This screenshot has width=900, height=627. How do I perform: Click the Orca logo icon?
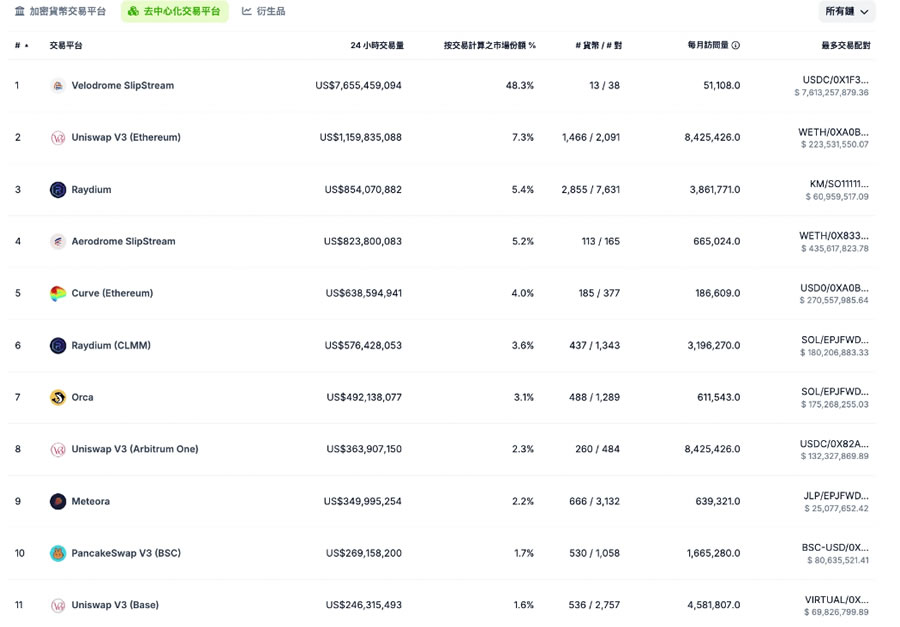(x=58, y=397)
